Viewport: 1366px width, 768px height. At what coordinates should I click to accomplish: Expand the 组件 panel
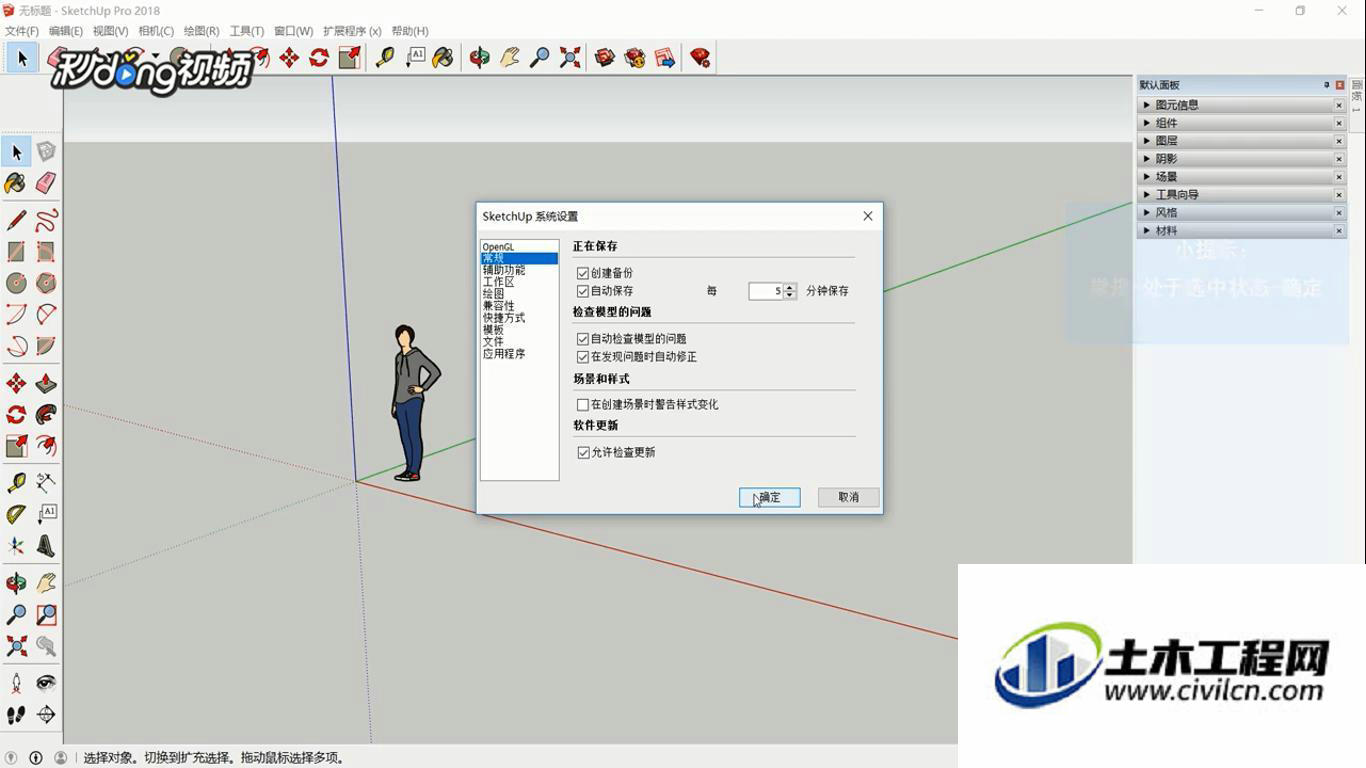[1240, 123]
